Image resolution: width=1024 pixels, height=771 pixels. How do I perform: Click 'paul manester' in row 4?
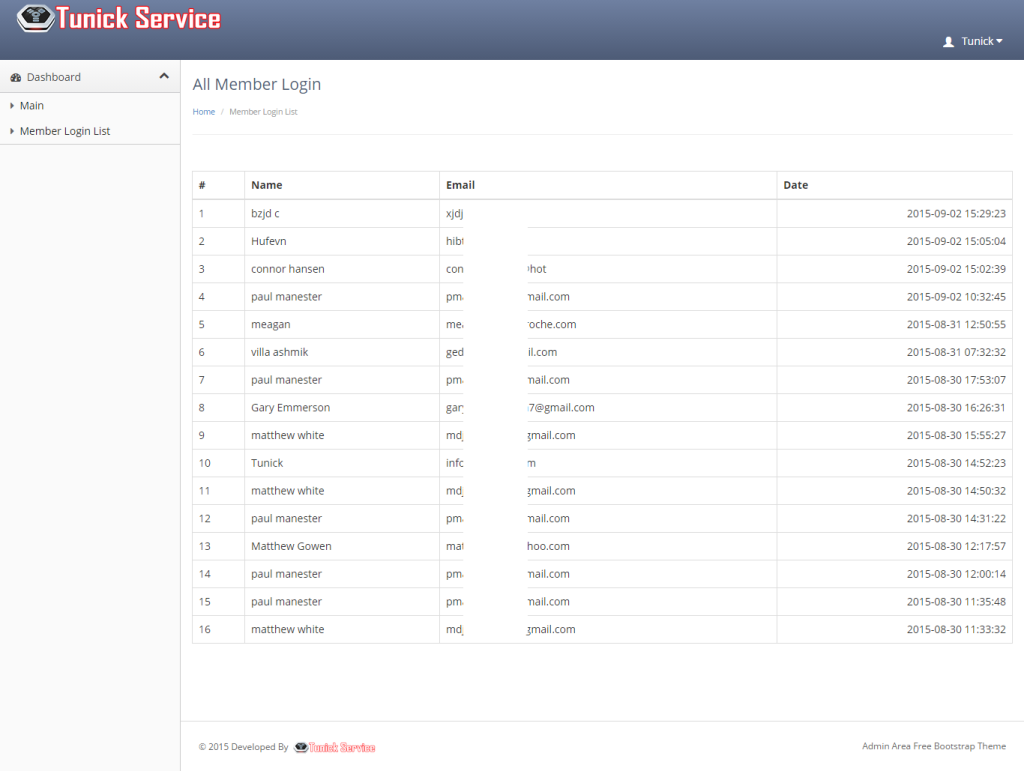point(287,297)
